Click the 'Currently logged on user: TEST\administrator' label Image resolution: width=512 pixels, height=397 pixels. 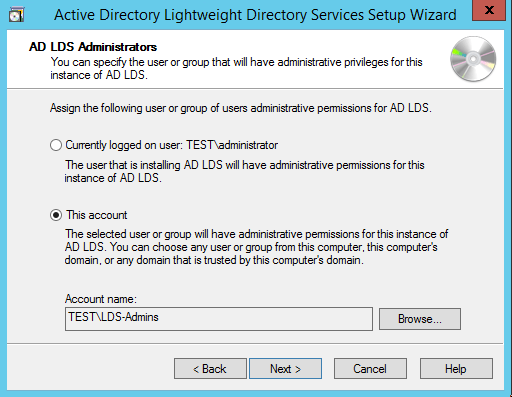tap(171, 145)
